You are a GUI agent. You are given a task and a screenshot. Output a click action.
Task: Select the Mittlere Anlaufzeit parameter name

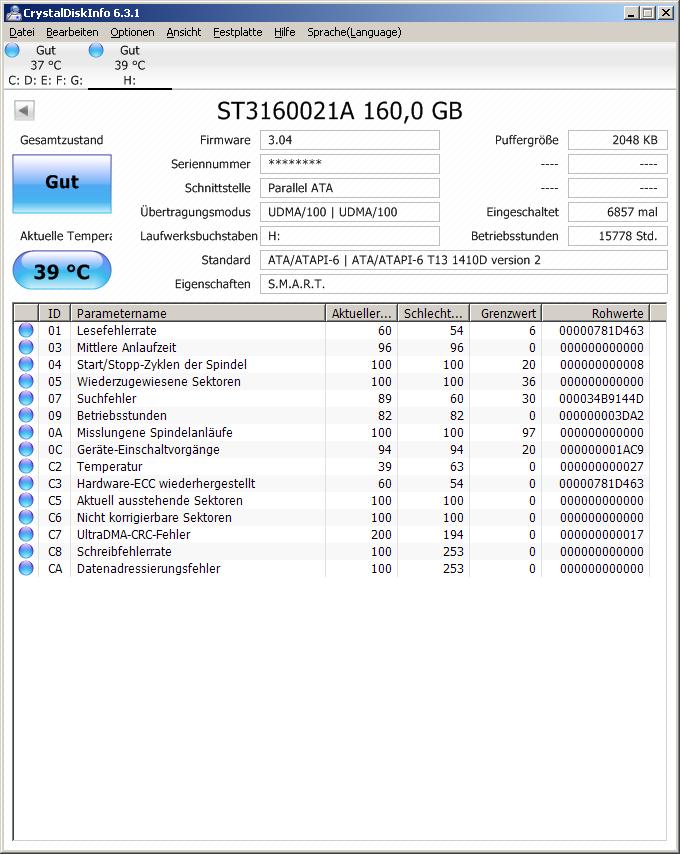click(126, 347)
